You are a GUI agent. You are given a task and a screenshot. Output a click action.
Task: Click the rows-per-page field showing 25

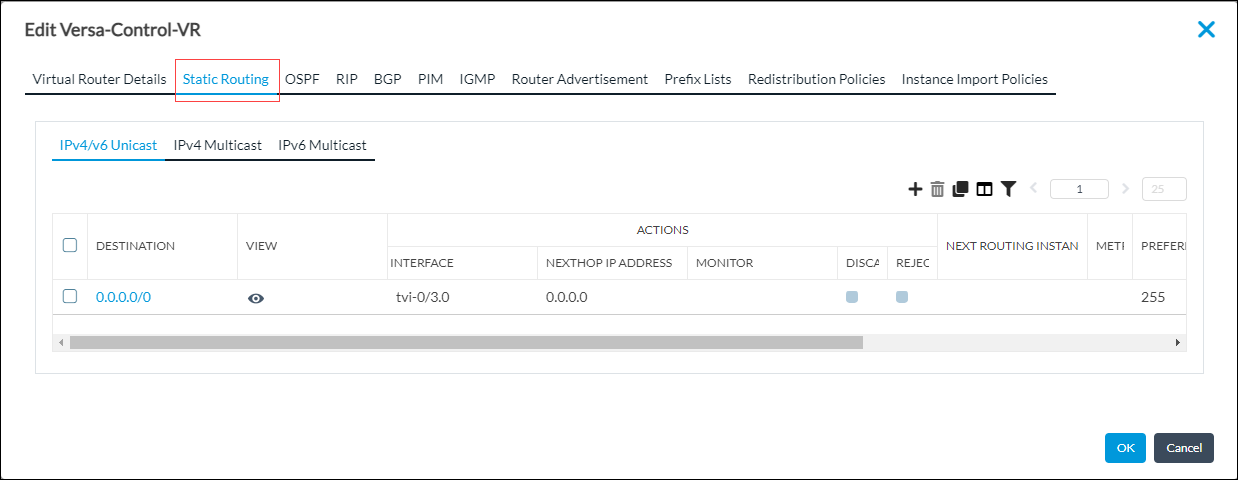[1164, 189]
